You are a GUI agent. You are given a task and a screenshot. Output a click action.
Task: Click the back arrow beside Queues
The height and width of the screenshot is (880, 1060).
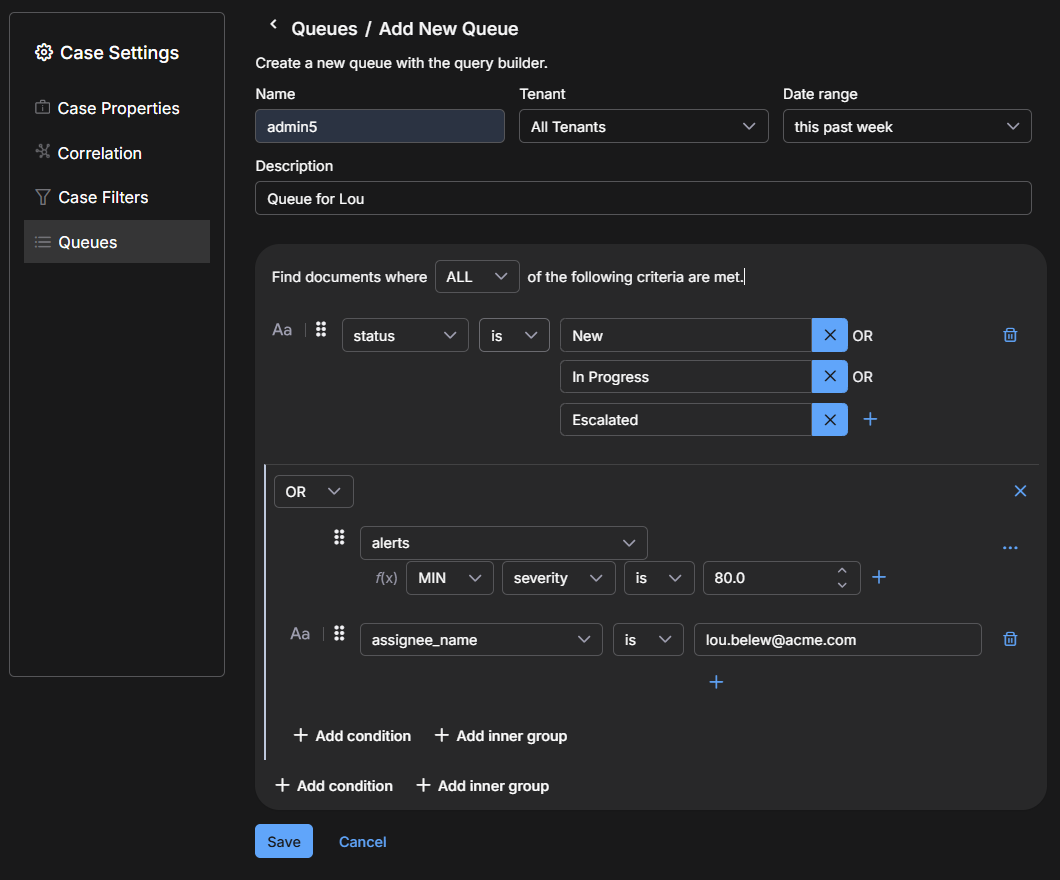pyautogui.click(x=273, y=26)
